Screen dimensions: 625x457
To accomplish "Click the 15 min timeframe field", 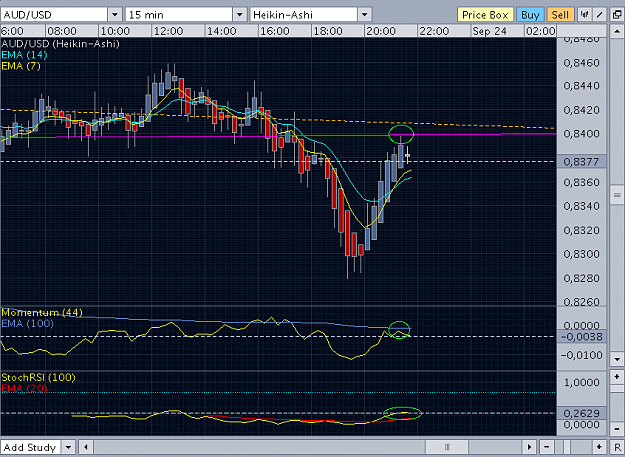I will (179, 15).
